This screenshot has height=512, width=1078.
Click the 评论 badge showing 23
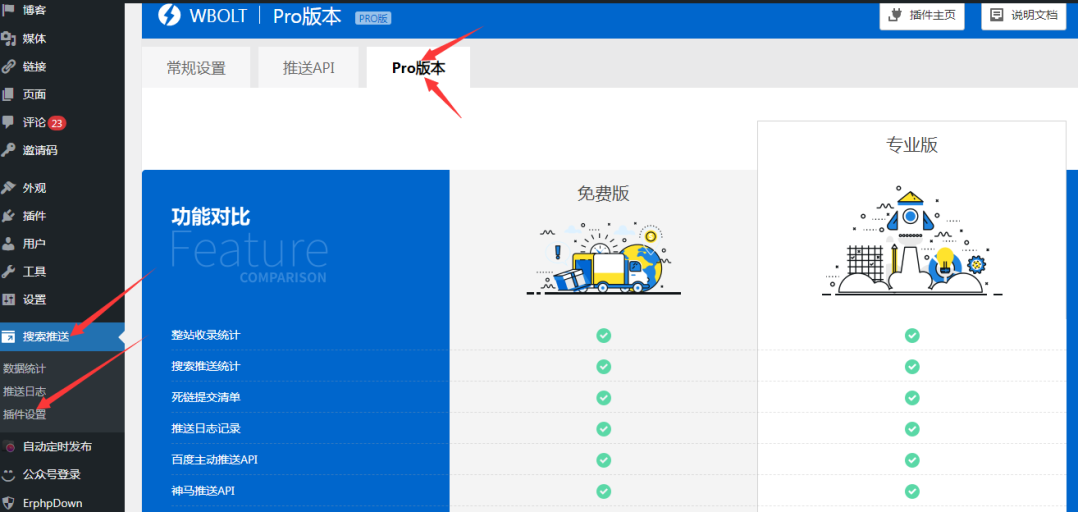click(57, 123)
